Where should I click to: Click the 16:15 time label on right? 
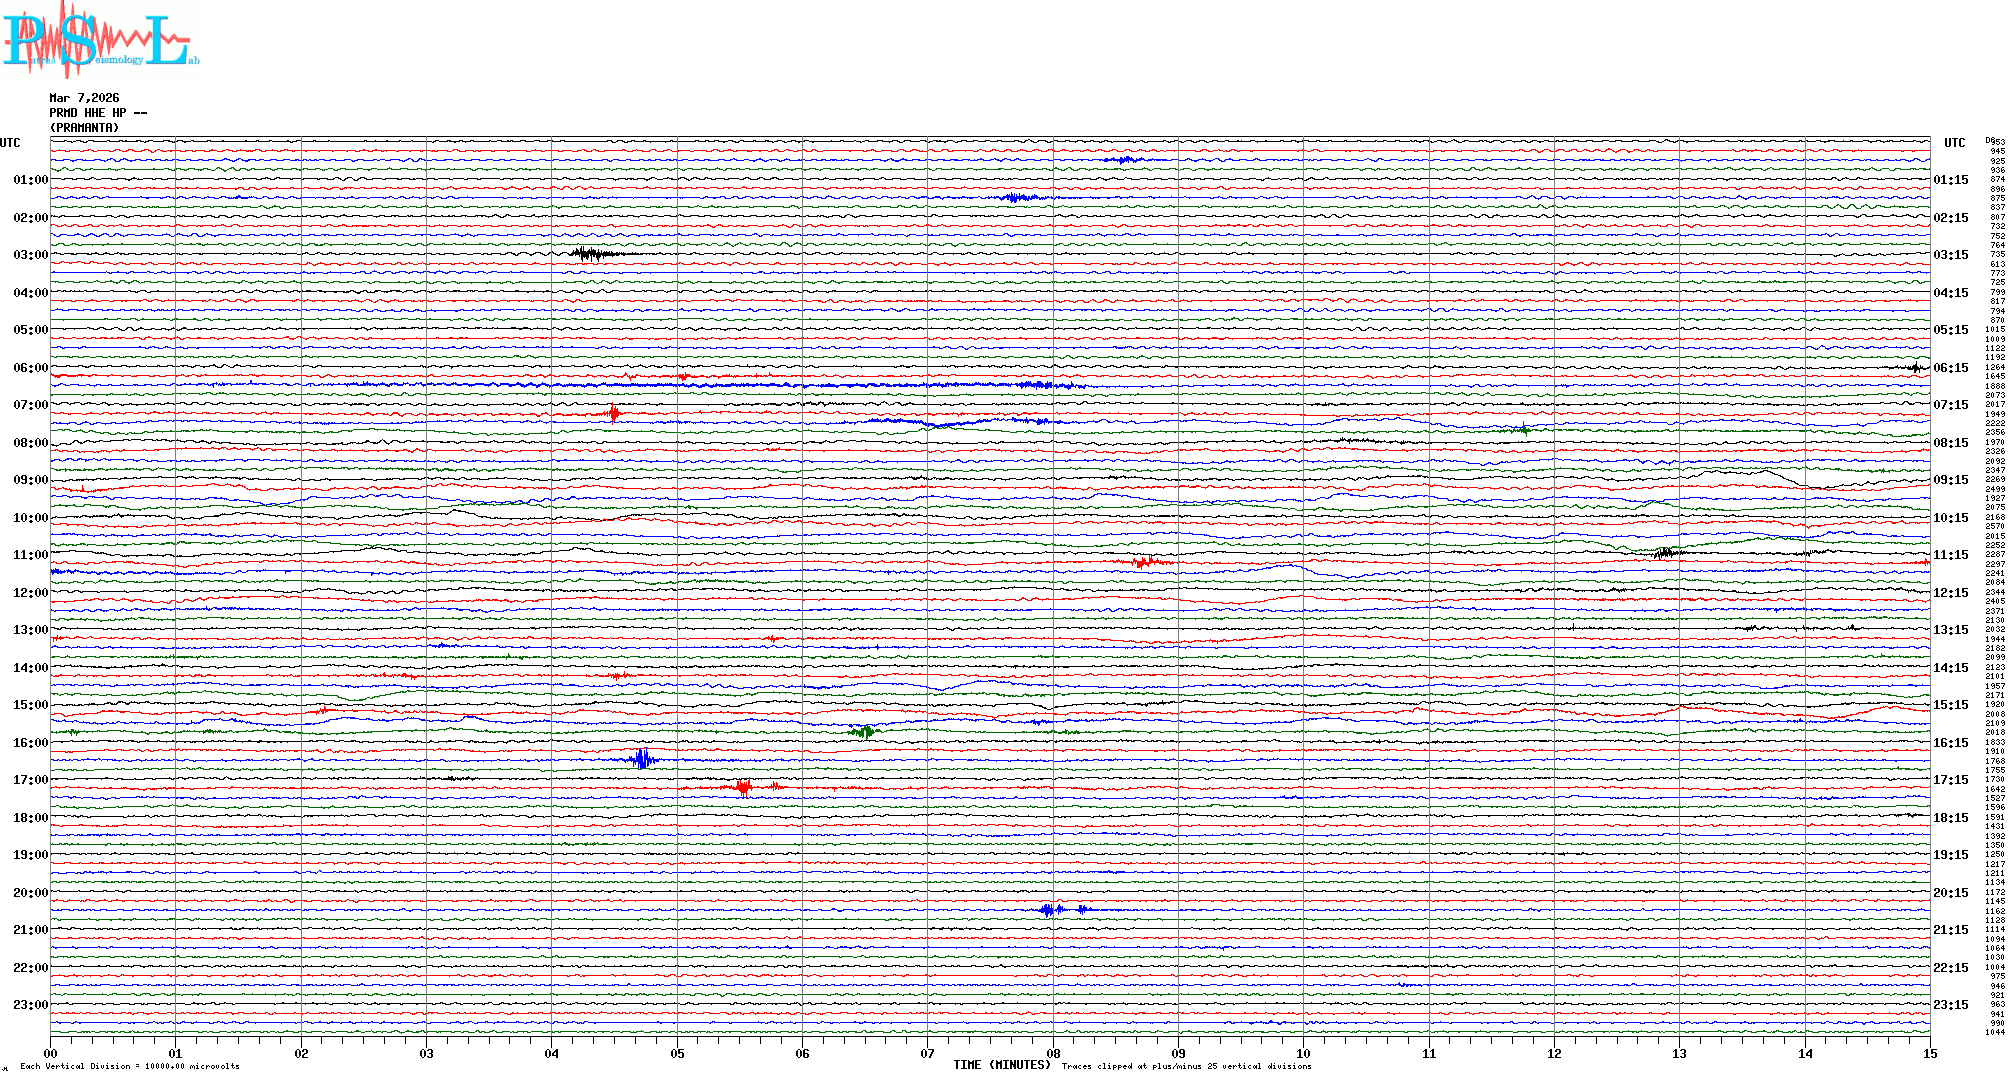tap(1950, 743)
